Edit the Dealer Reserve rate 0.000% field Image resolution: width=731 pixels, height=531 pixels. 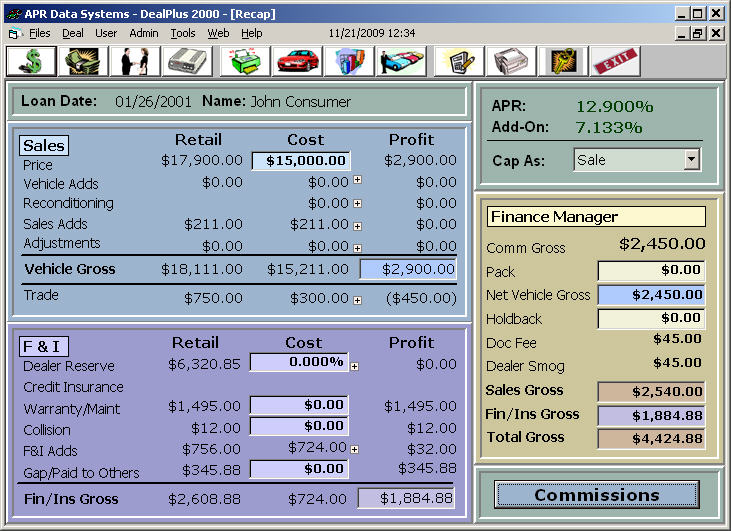tap(299, 362)
